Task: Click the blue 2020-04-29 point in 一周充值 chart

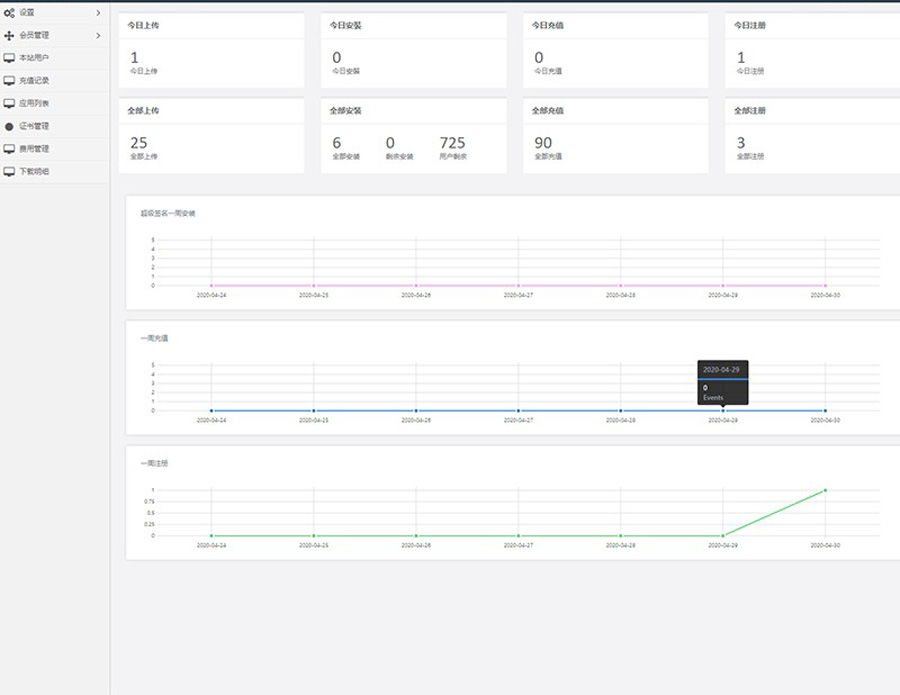Action: pyautogui.click(x=723, y=410)
